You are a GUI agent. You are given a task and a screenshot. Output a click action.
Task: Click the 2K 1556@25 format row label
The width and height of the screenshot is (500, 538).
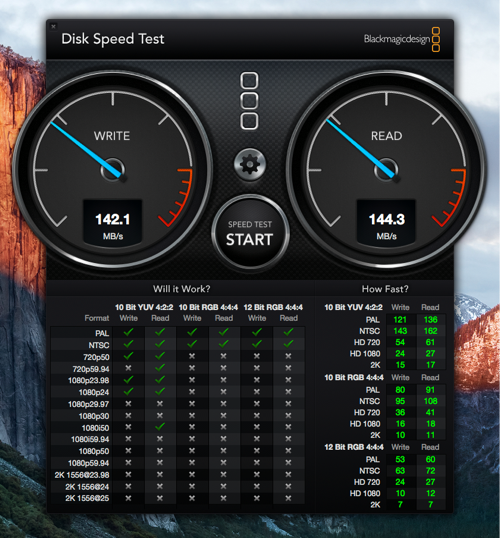click(87, 498)
